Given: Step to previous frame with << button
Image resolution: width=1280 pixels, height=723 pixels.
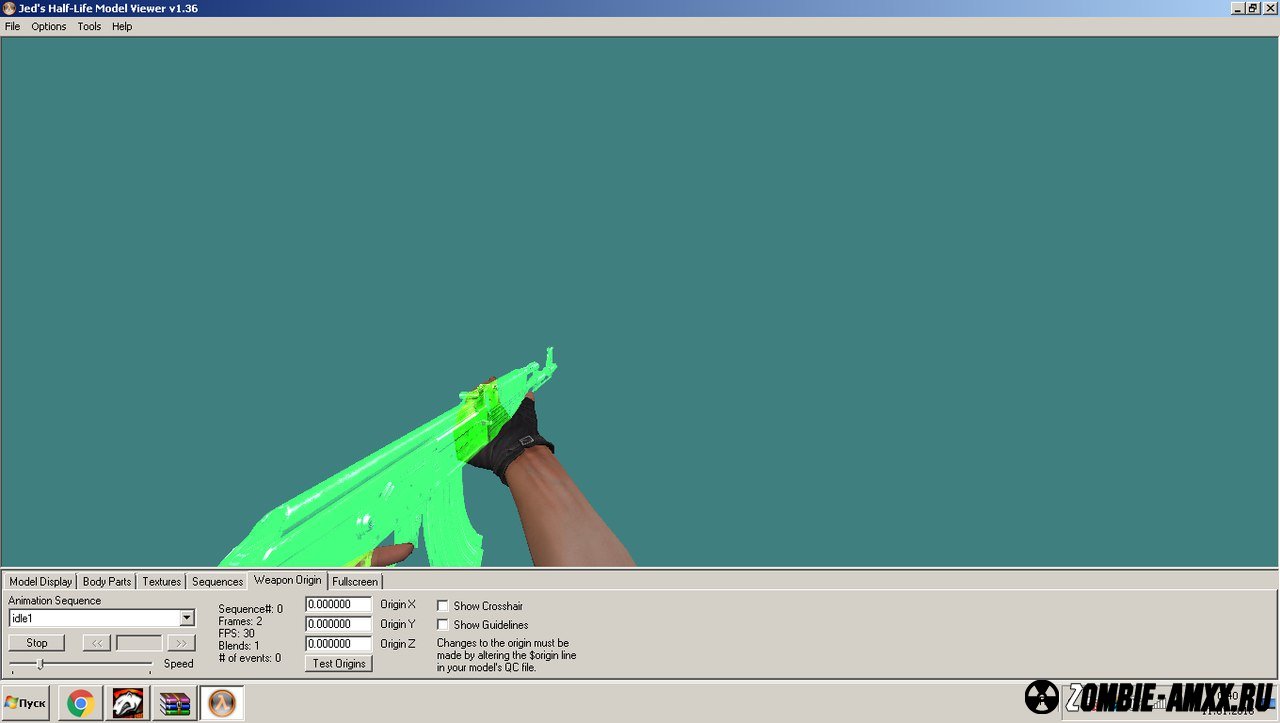Looking at the screenshot, I should click(x=96, y=643).
